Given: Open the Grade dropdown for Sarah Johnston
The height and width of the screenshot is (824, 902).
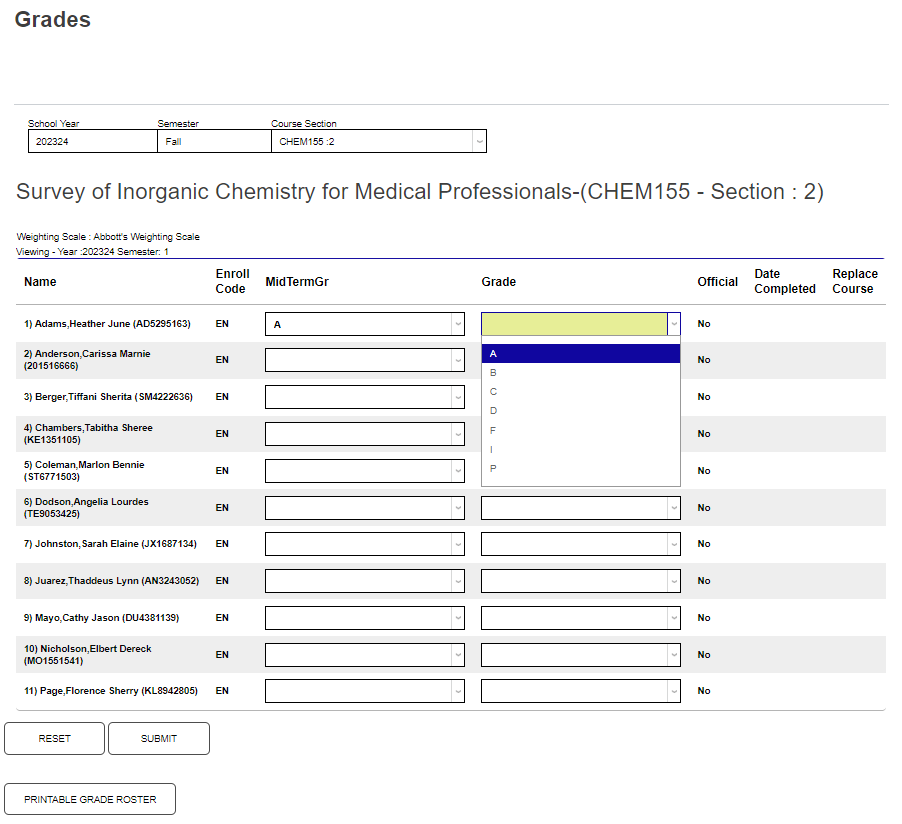Looking at the screenshot, I should [671, 544].
